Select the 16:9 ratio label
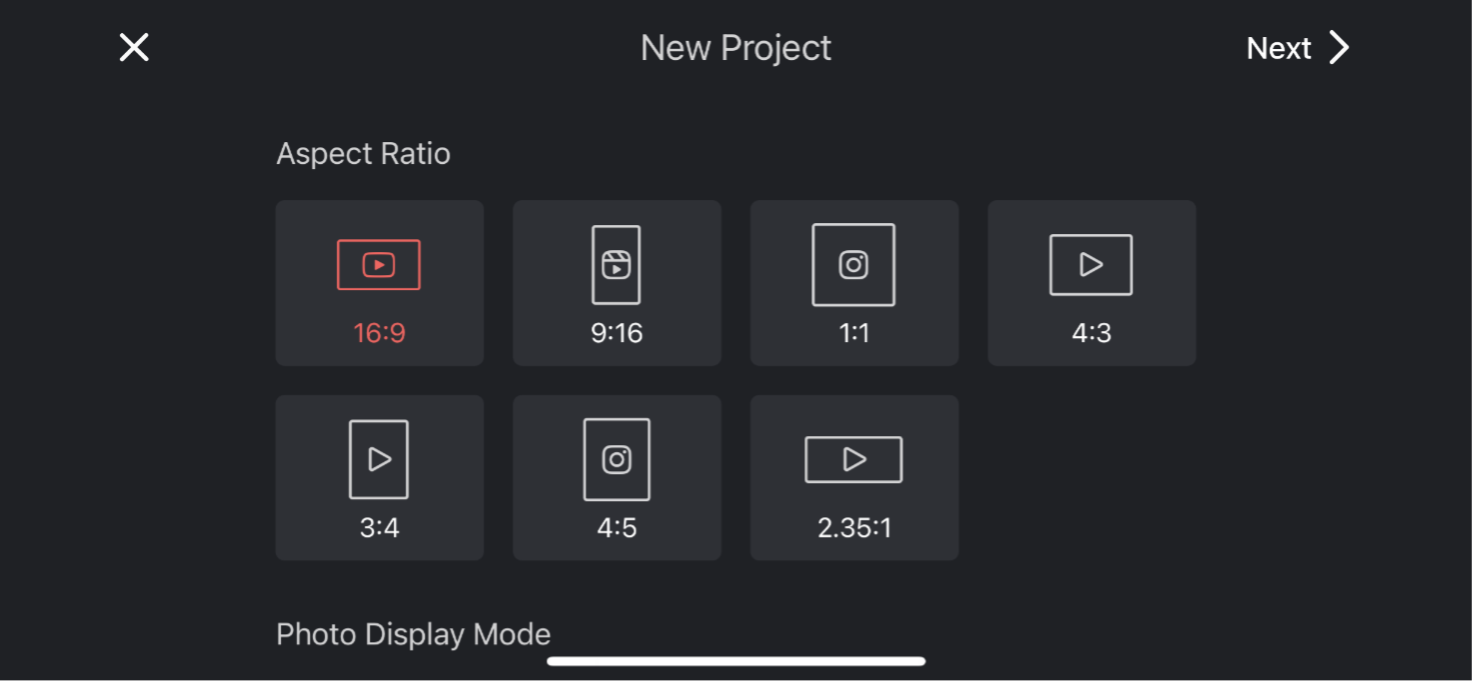 [x=379, y=333]
